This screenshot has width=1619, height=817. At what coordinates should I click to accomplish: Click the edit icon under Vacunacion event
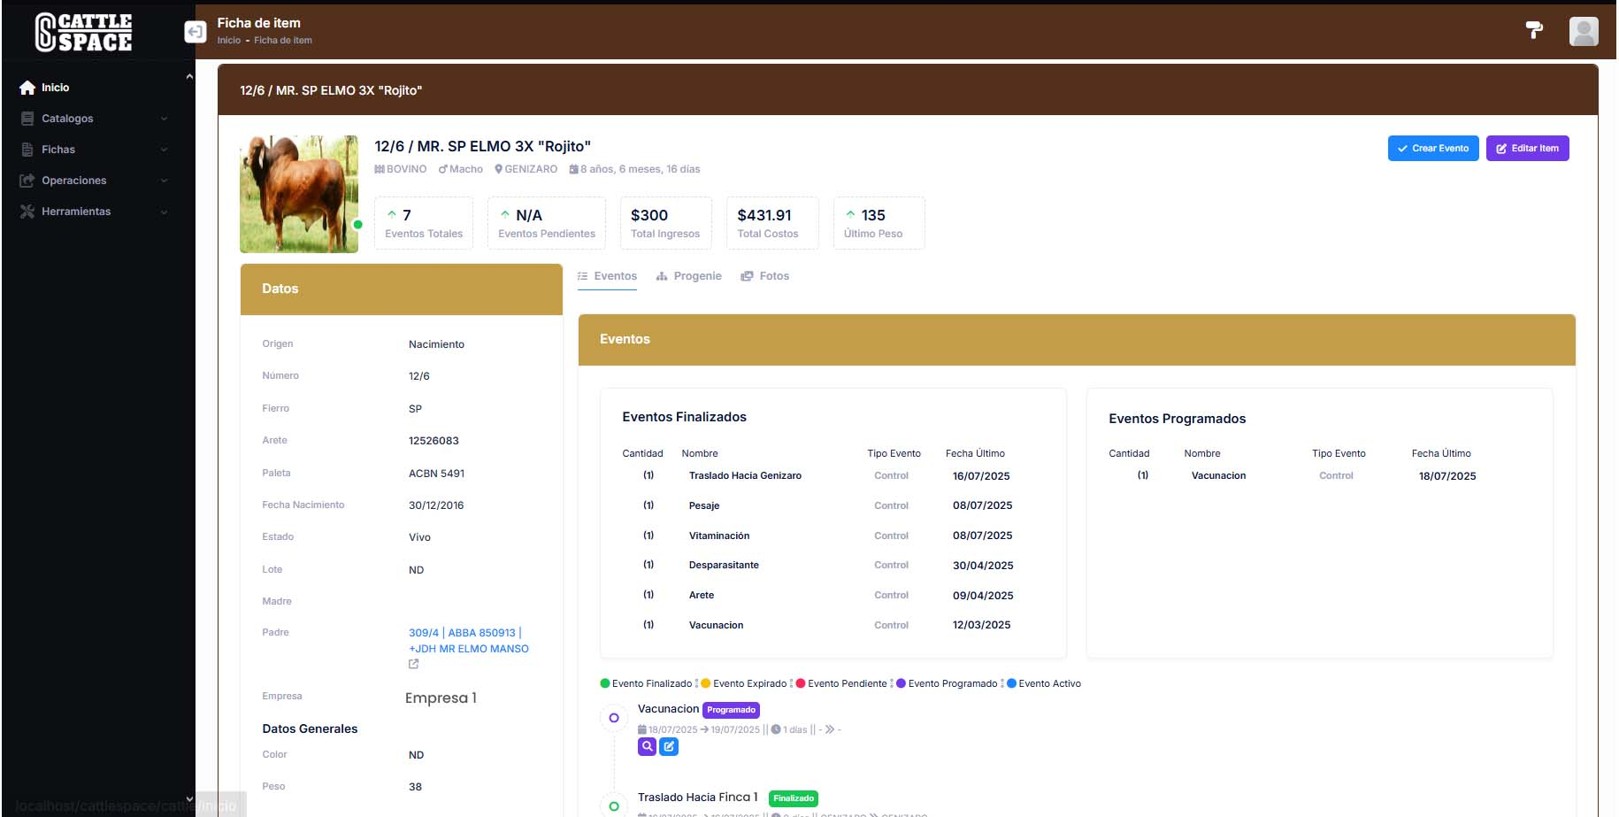coord(669,747)
